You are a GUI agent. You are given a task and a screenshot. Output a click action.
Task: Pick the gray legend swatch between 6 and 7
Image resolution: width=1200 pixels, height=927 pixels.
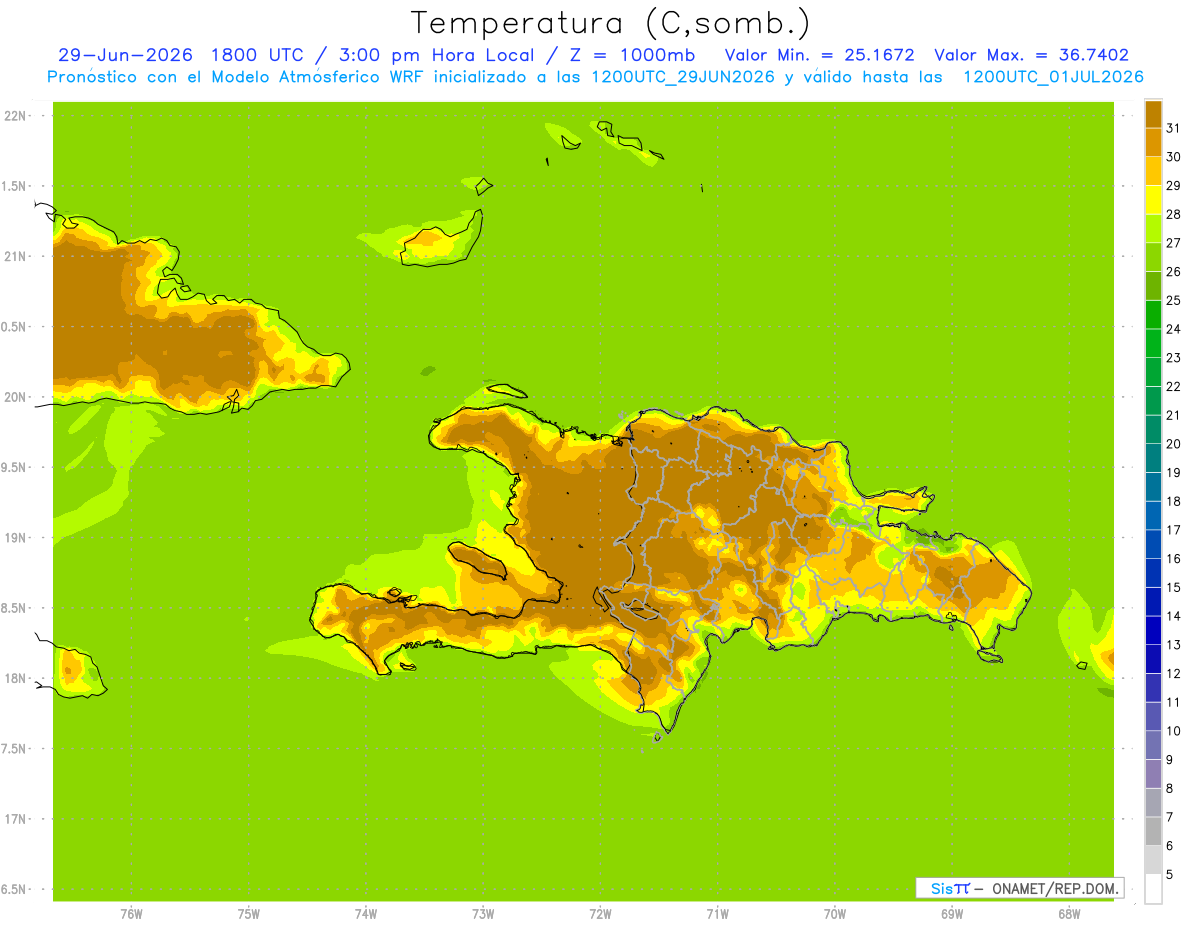tap(1153, 831)
